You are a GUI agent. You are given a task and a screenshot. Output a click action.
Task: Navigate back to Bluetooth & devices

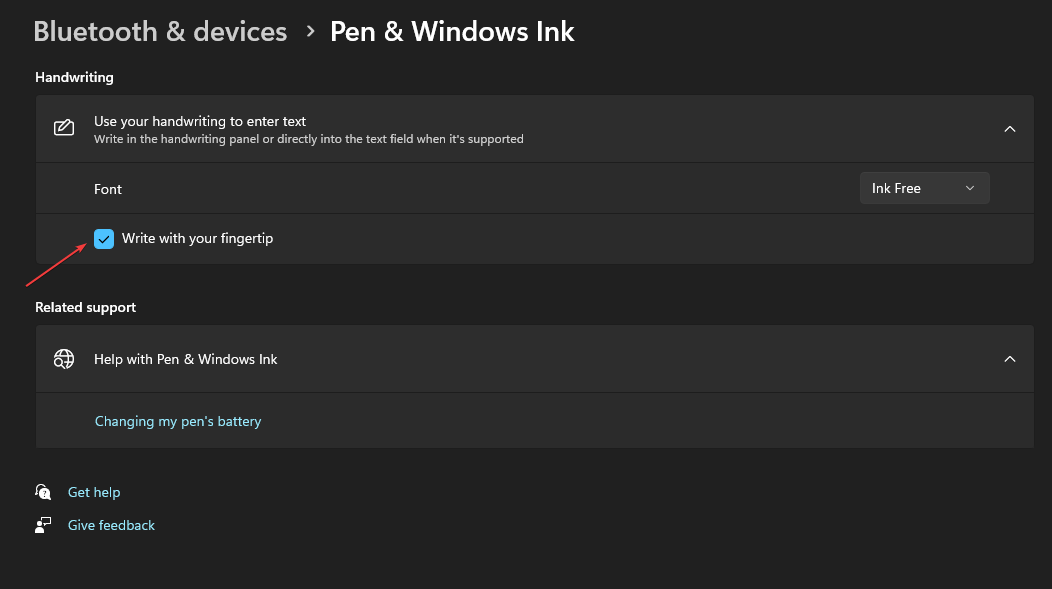(159, 31)
